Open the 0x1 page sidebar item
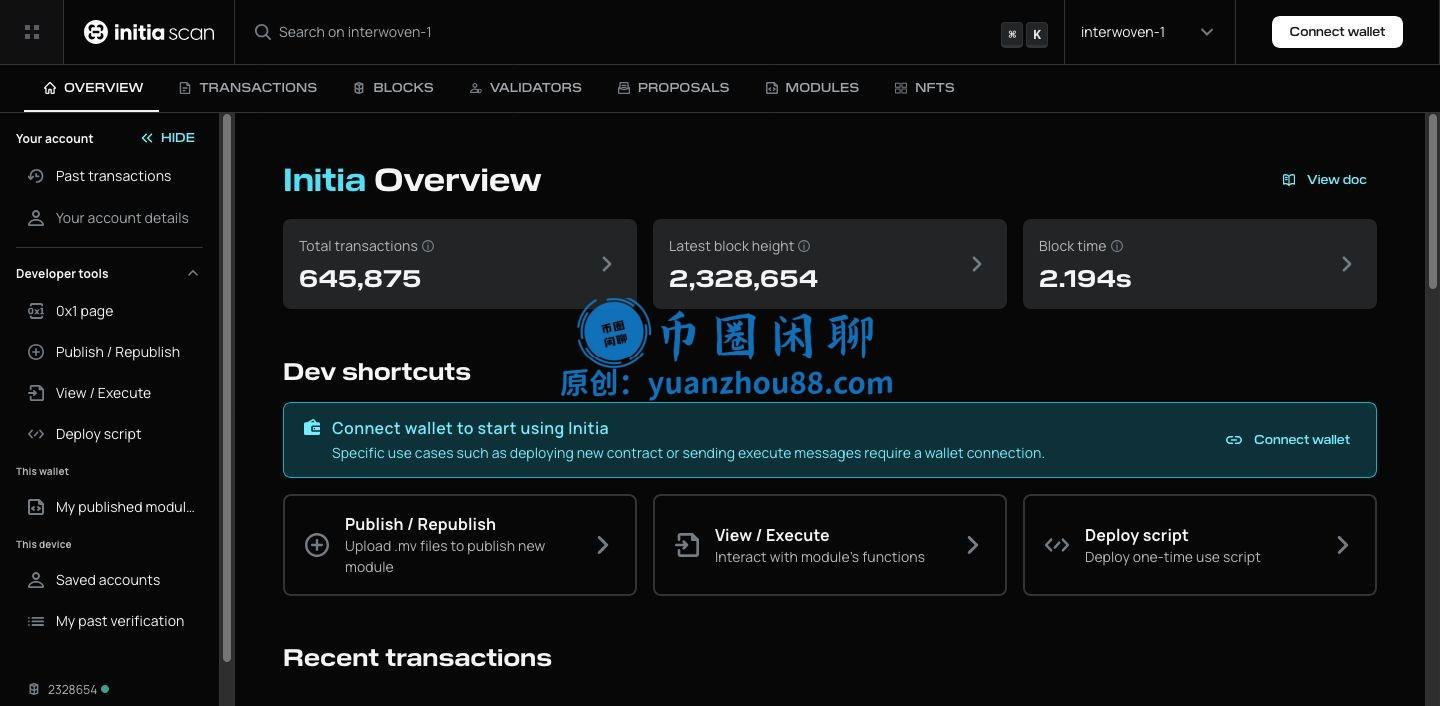 point(84,311)
